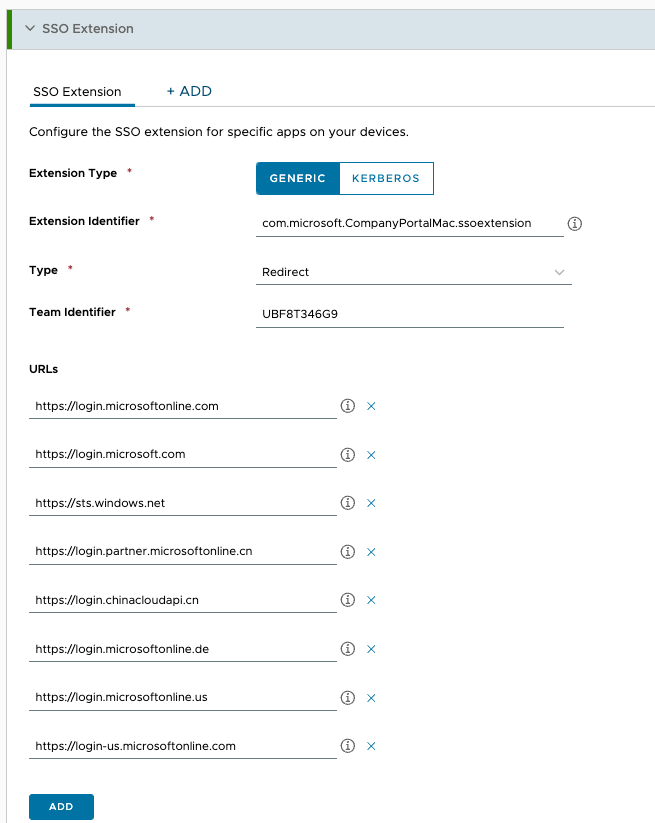Remove the https://login.partner.microsoftonline.cn URL entry
Image resolution: width=655 pixels, height=823 pixels.
[371, 551]
